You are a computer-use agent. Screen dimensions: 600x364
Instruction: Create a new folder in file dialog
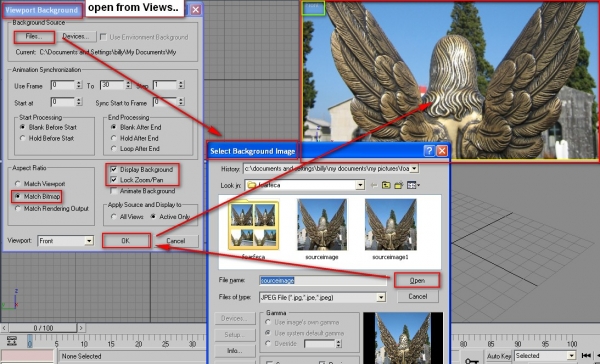pyautogui.click(x=399, y=185)
